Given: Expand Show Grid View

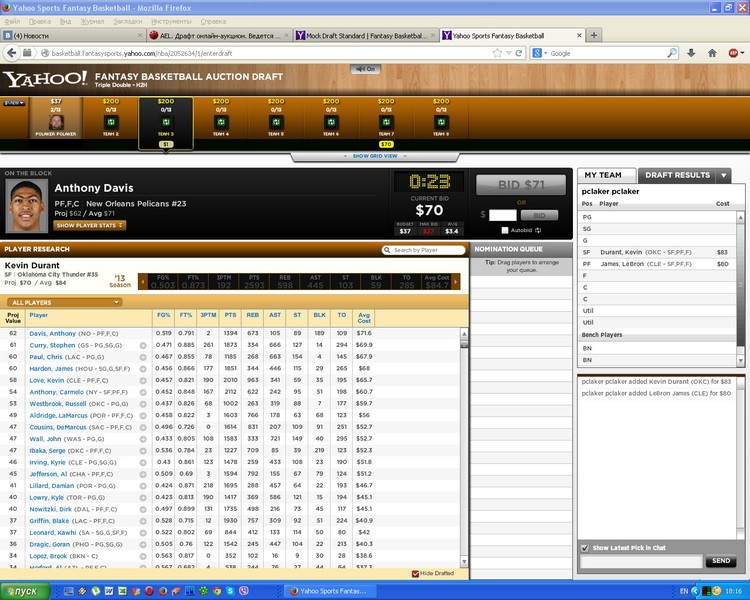Looking at the screenshot, I should [x=375, y=156].
